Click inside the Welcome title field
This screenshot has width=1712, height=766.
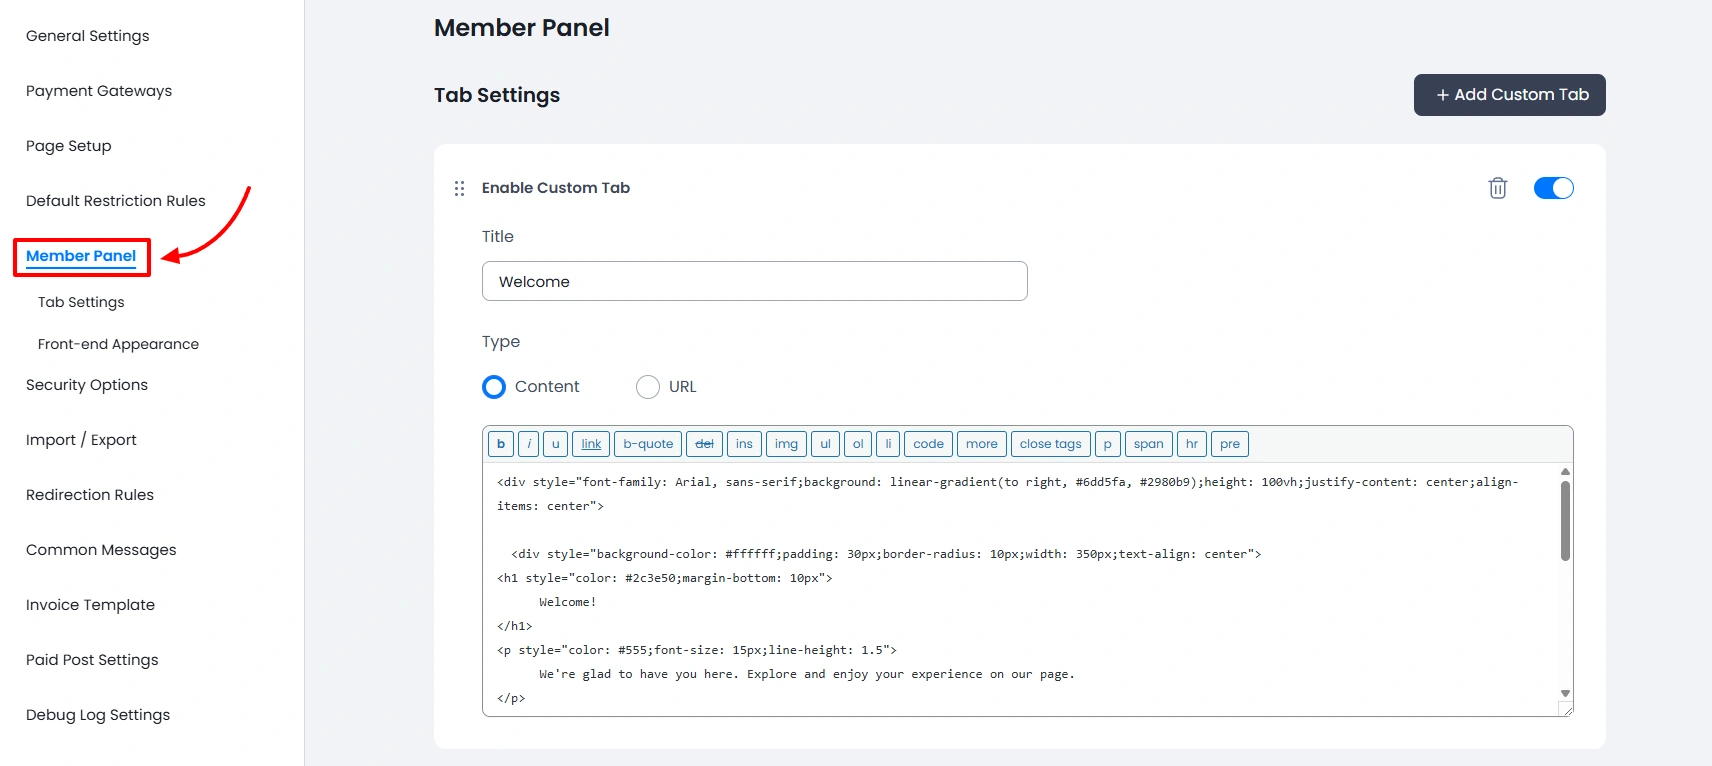point(754,281)
